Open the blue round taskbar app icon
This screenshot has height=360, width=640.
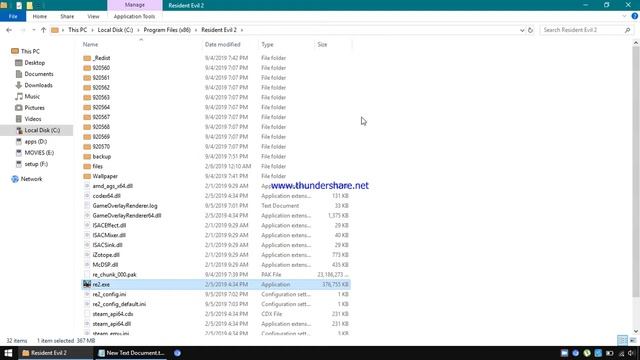tap(177, 353)
